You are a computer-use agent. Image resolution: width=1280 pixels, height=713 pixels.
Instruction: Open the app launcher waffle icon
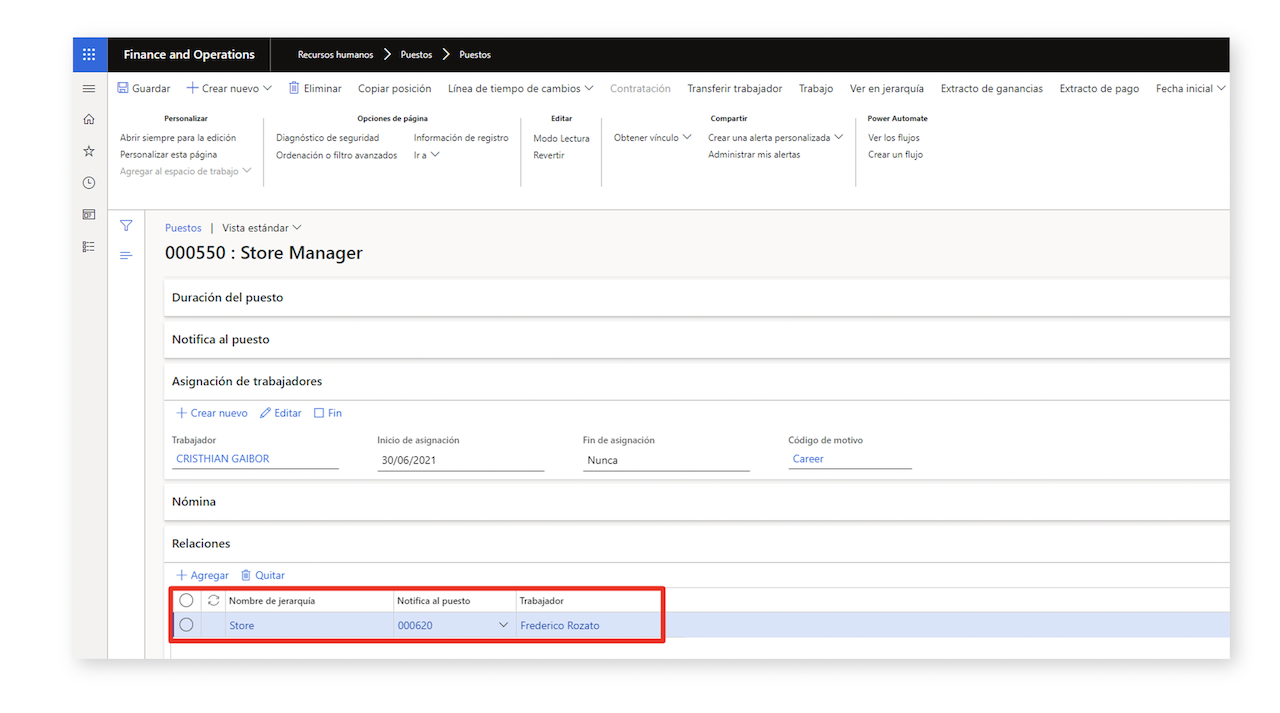89,55
